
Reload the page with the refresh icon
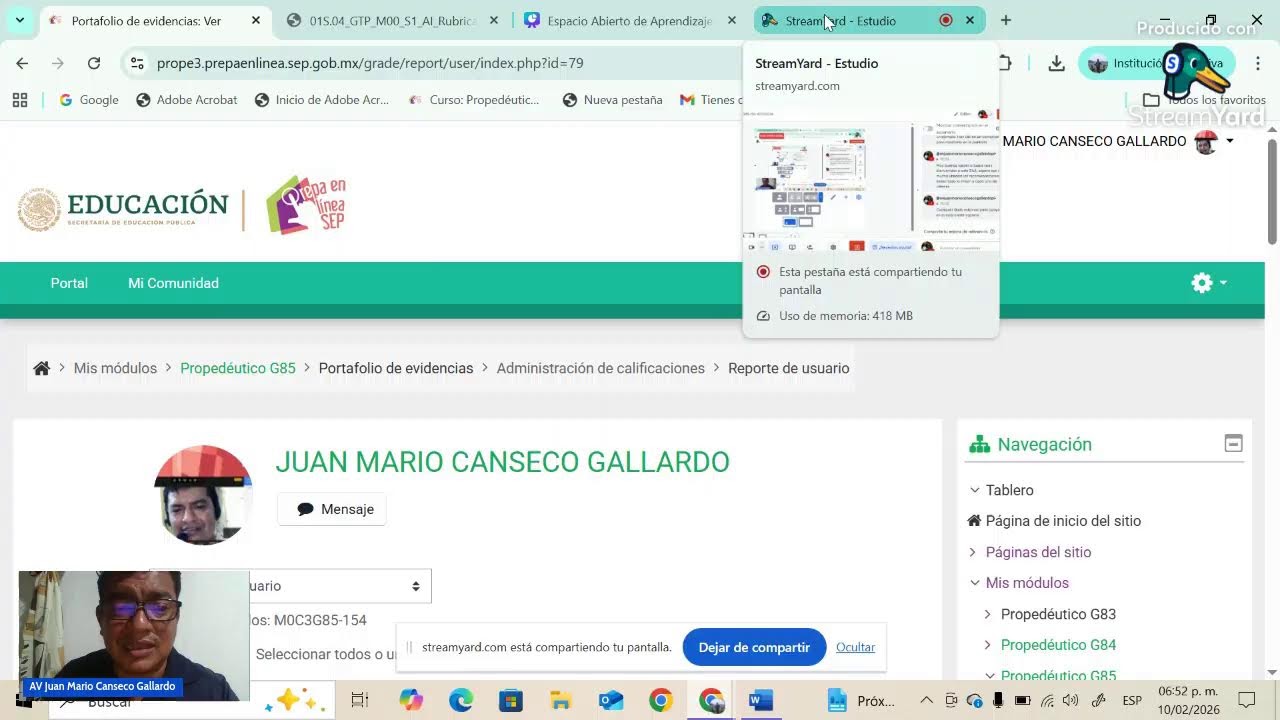tap(94, 63)
